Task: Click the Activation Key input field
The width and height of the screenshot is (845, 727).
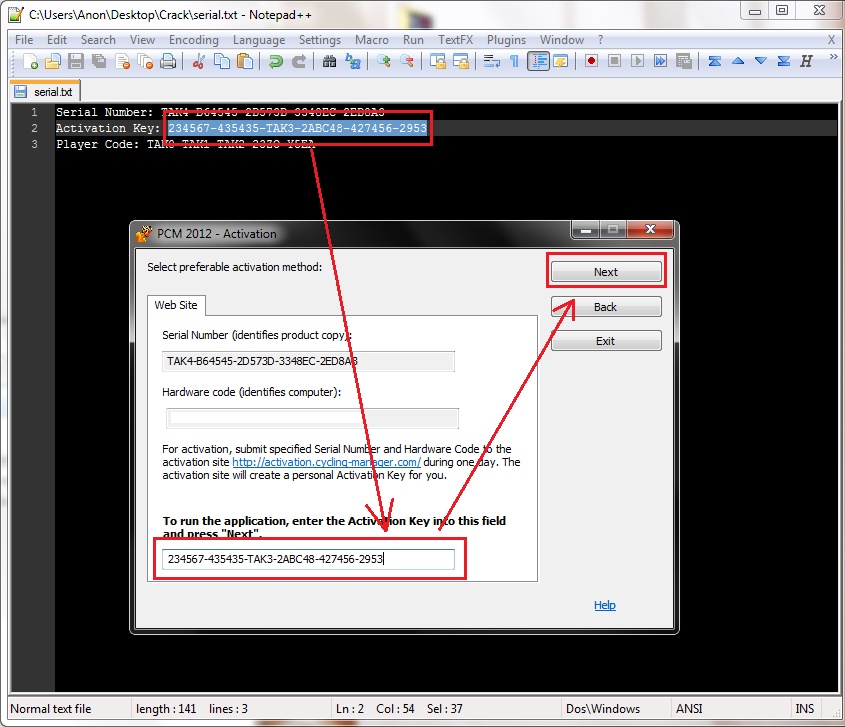Action: [308, 559]
